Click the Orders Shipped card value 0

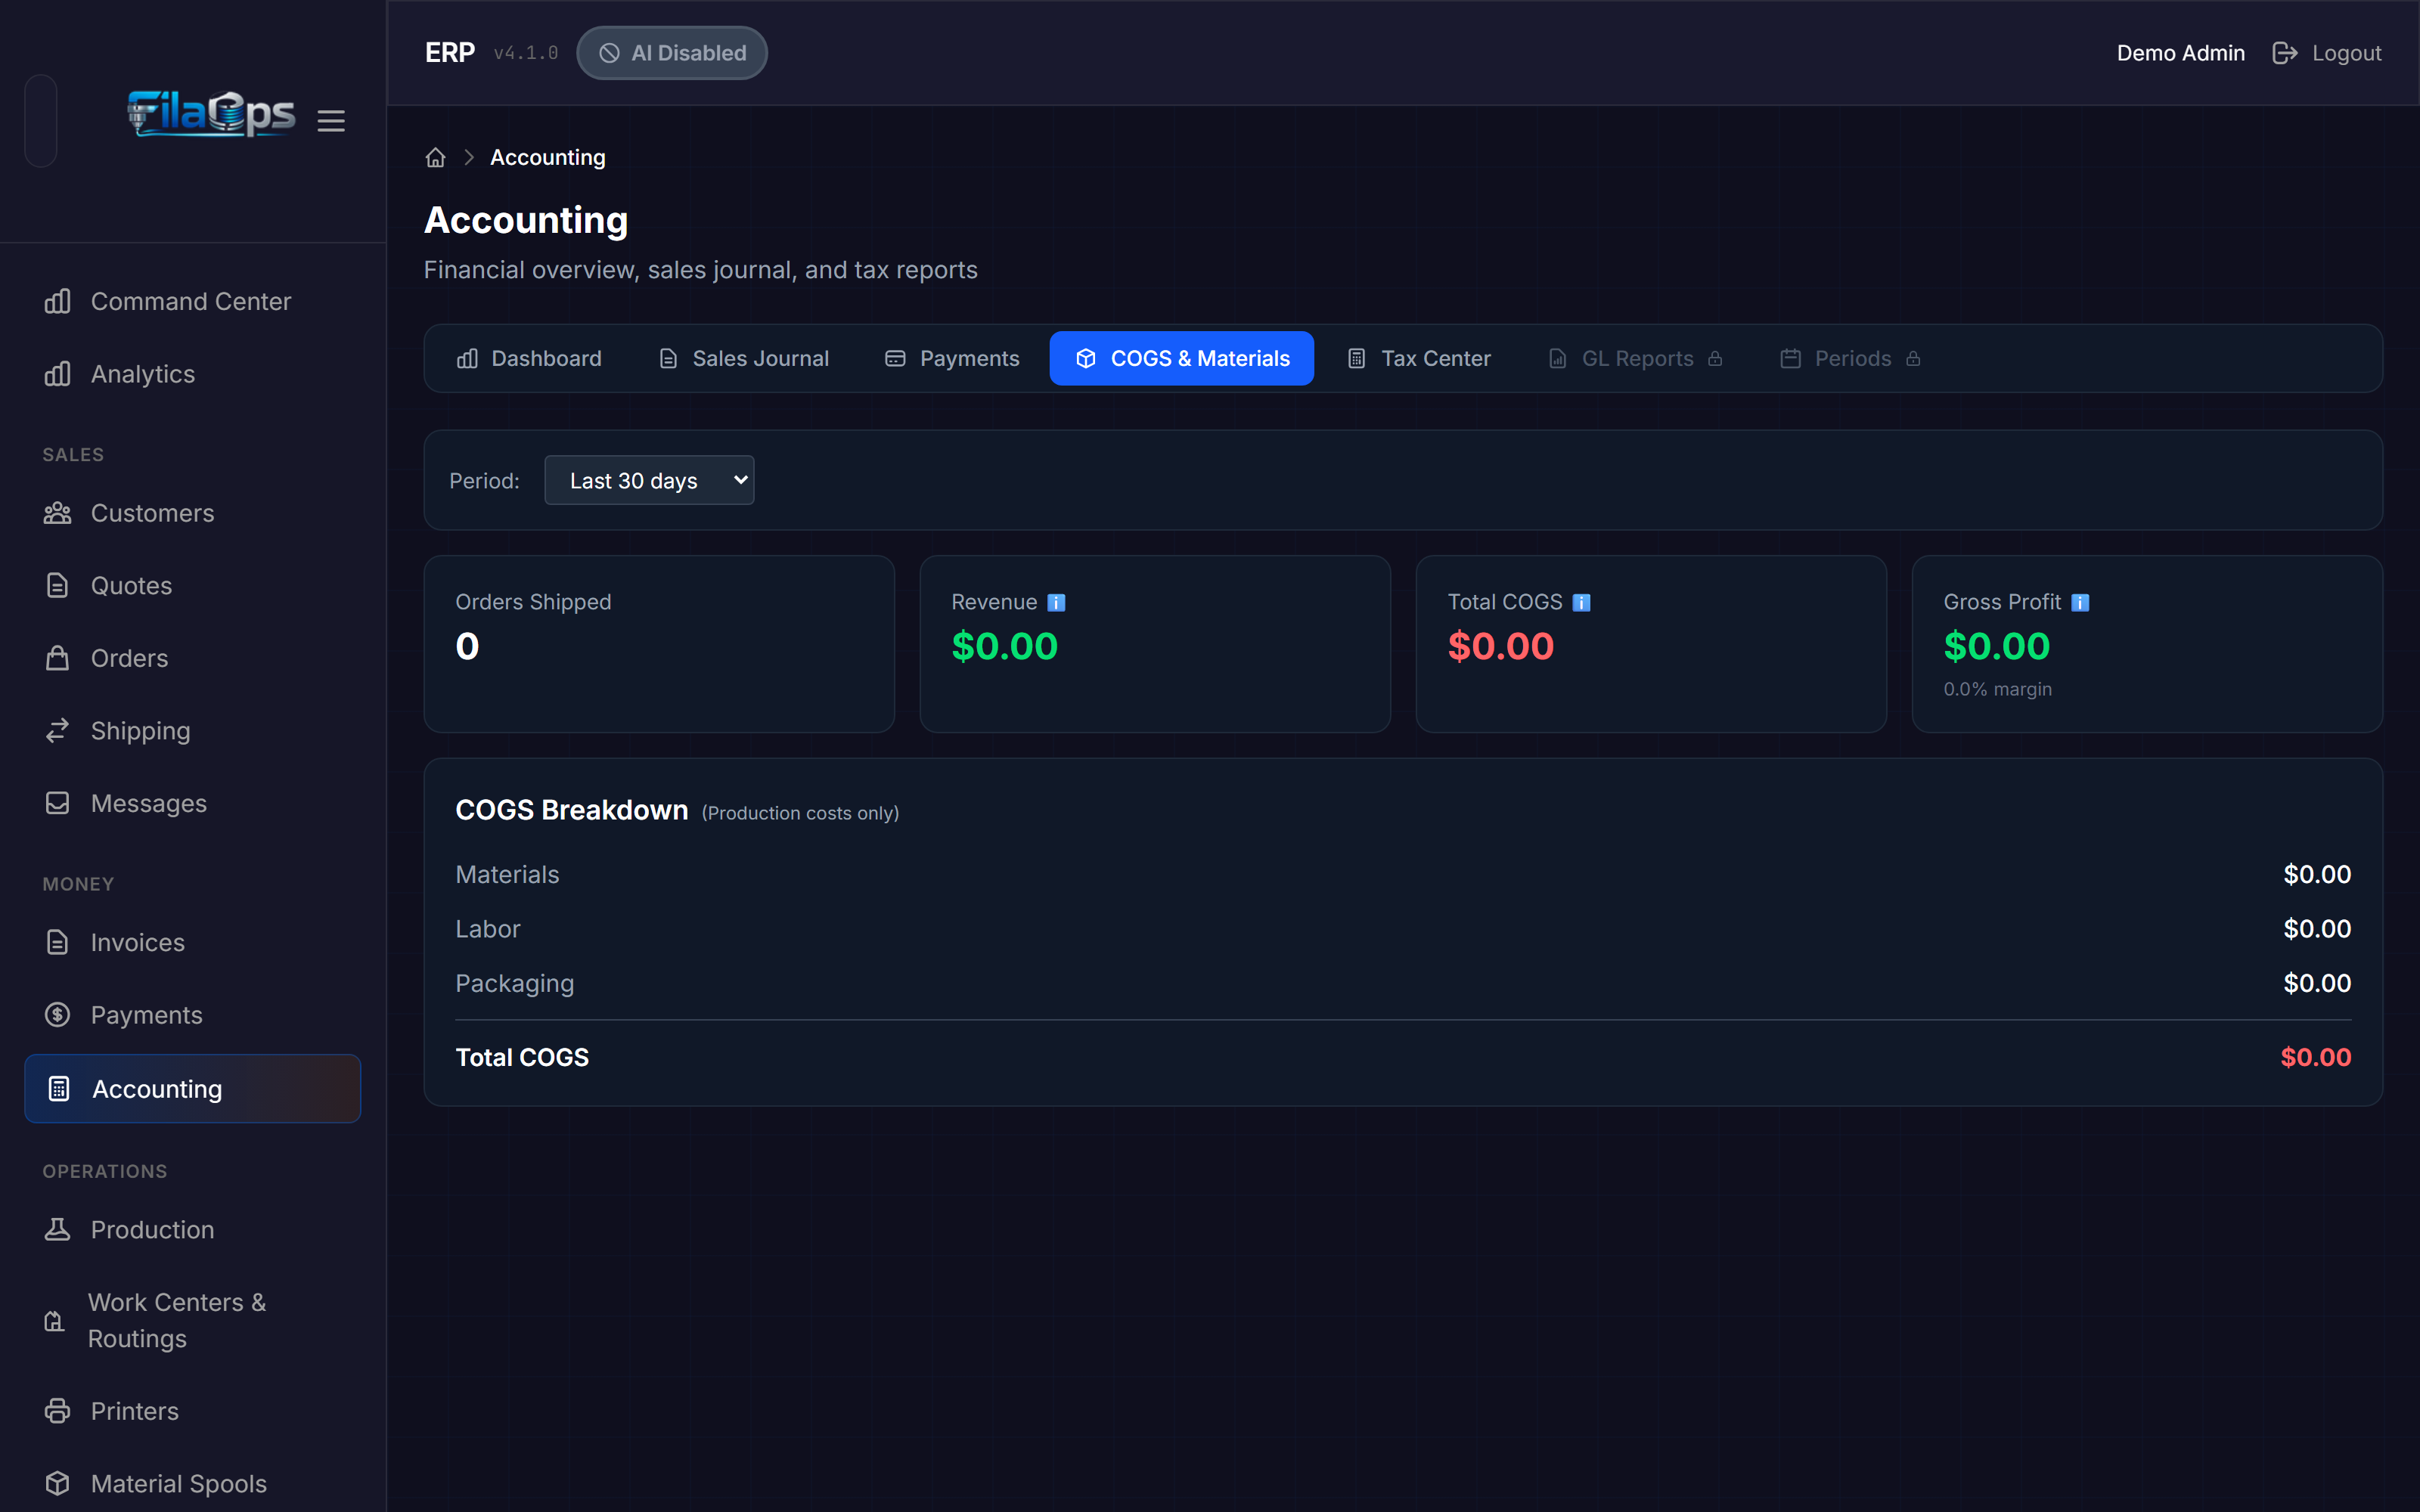[467, 646]
